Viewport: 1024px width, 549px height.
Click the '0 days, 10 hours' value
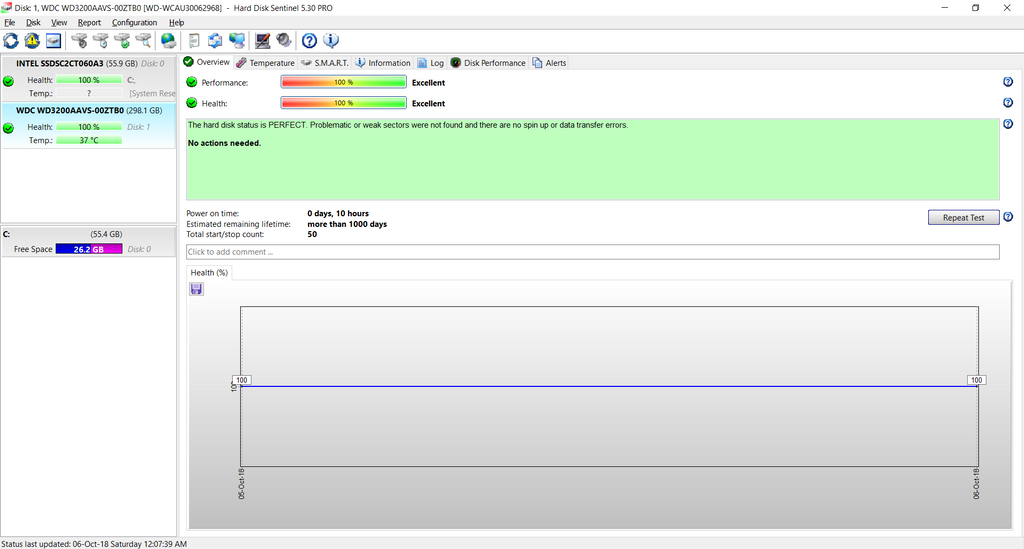click(x=338, y=213)
